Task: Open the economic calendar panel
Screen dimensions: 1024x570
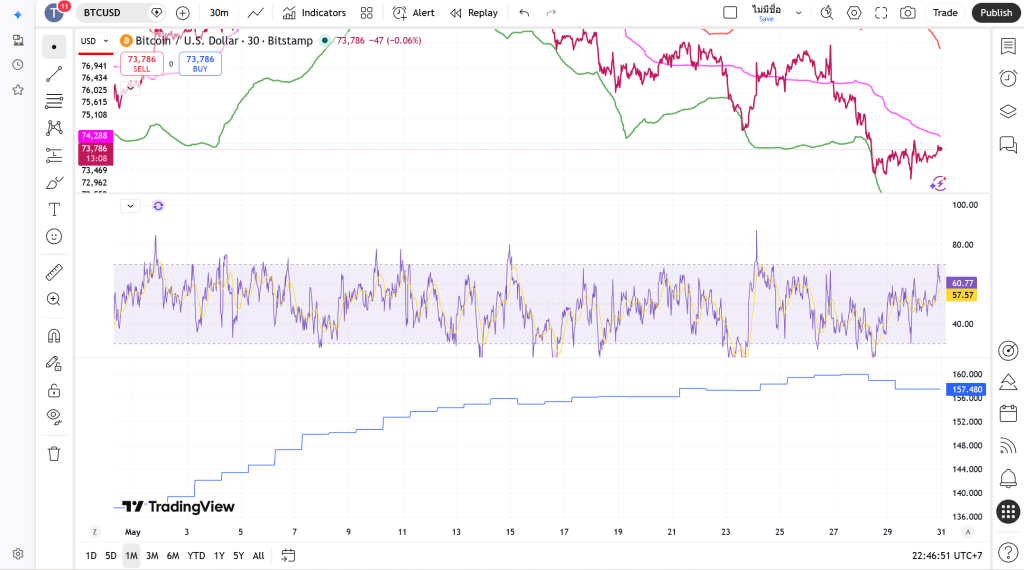Action: tap(1008, 413)
